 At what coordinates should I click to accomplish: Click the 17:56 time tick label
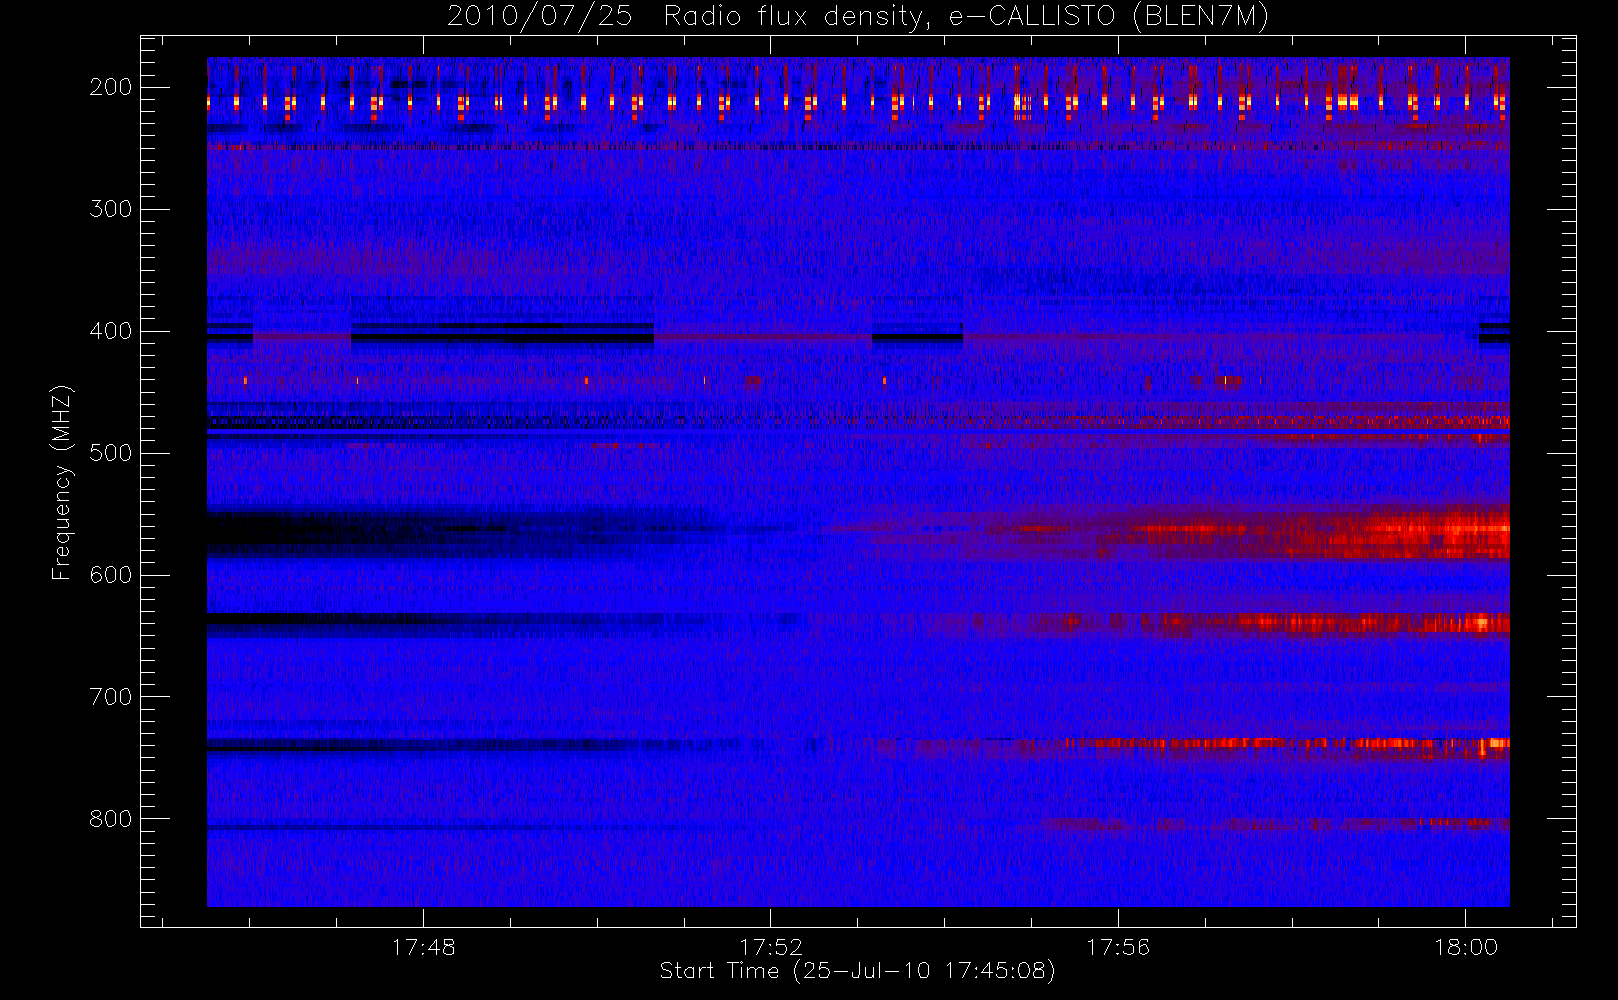(x=1118, y=947)
